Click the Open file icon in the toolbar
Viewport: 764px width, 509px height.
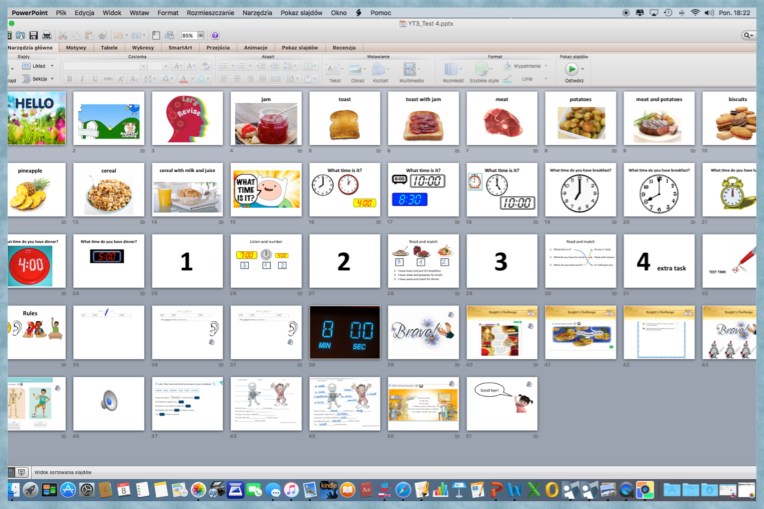click(x=20, y=35)
